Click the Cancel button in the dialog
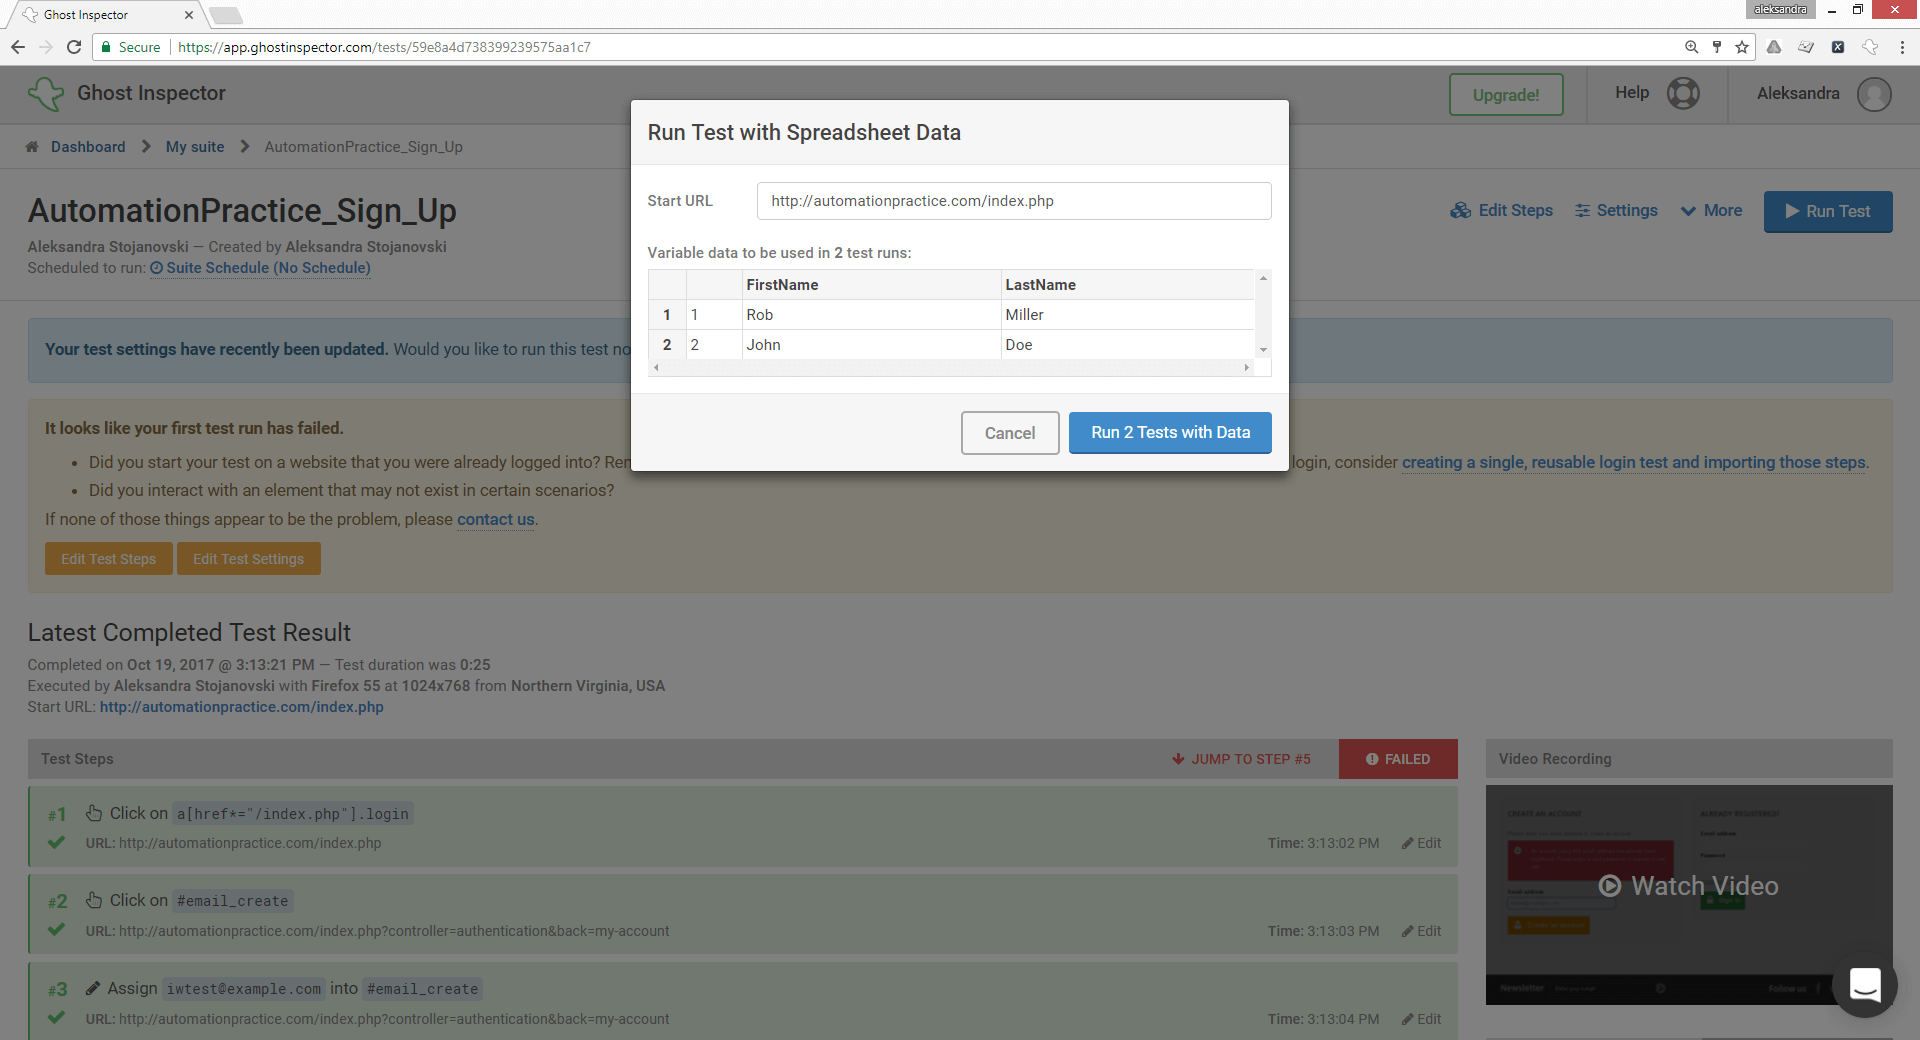Viewport: 1920px width, 1040px height. pos(1010,433)
